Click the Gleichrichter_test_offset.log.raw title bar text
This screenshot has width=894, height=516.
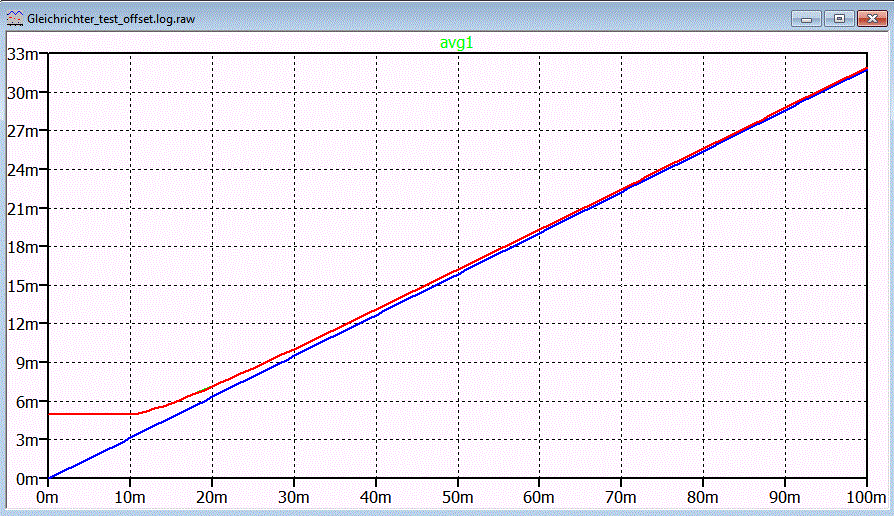111,19
